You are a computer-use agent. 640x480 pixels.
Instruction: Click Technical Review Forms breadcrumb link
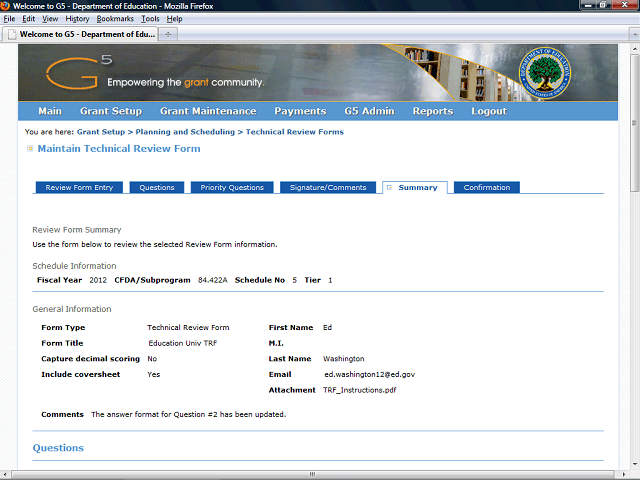click(x=295, y=132)
